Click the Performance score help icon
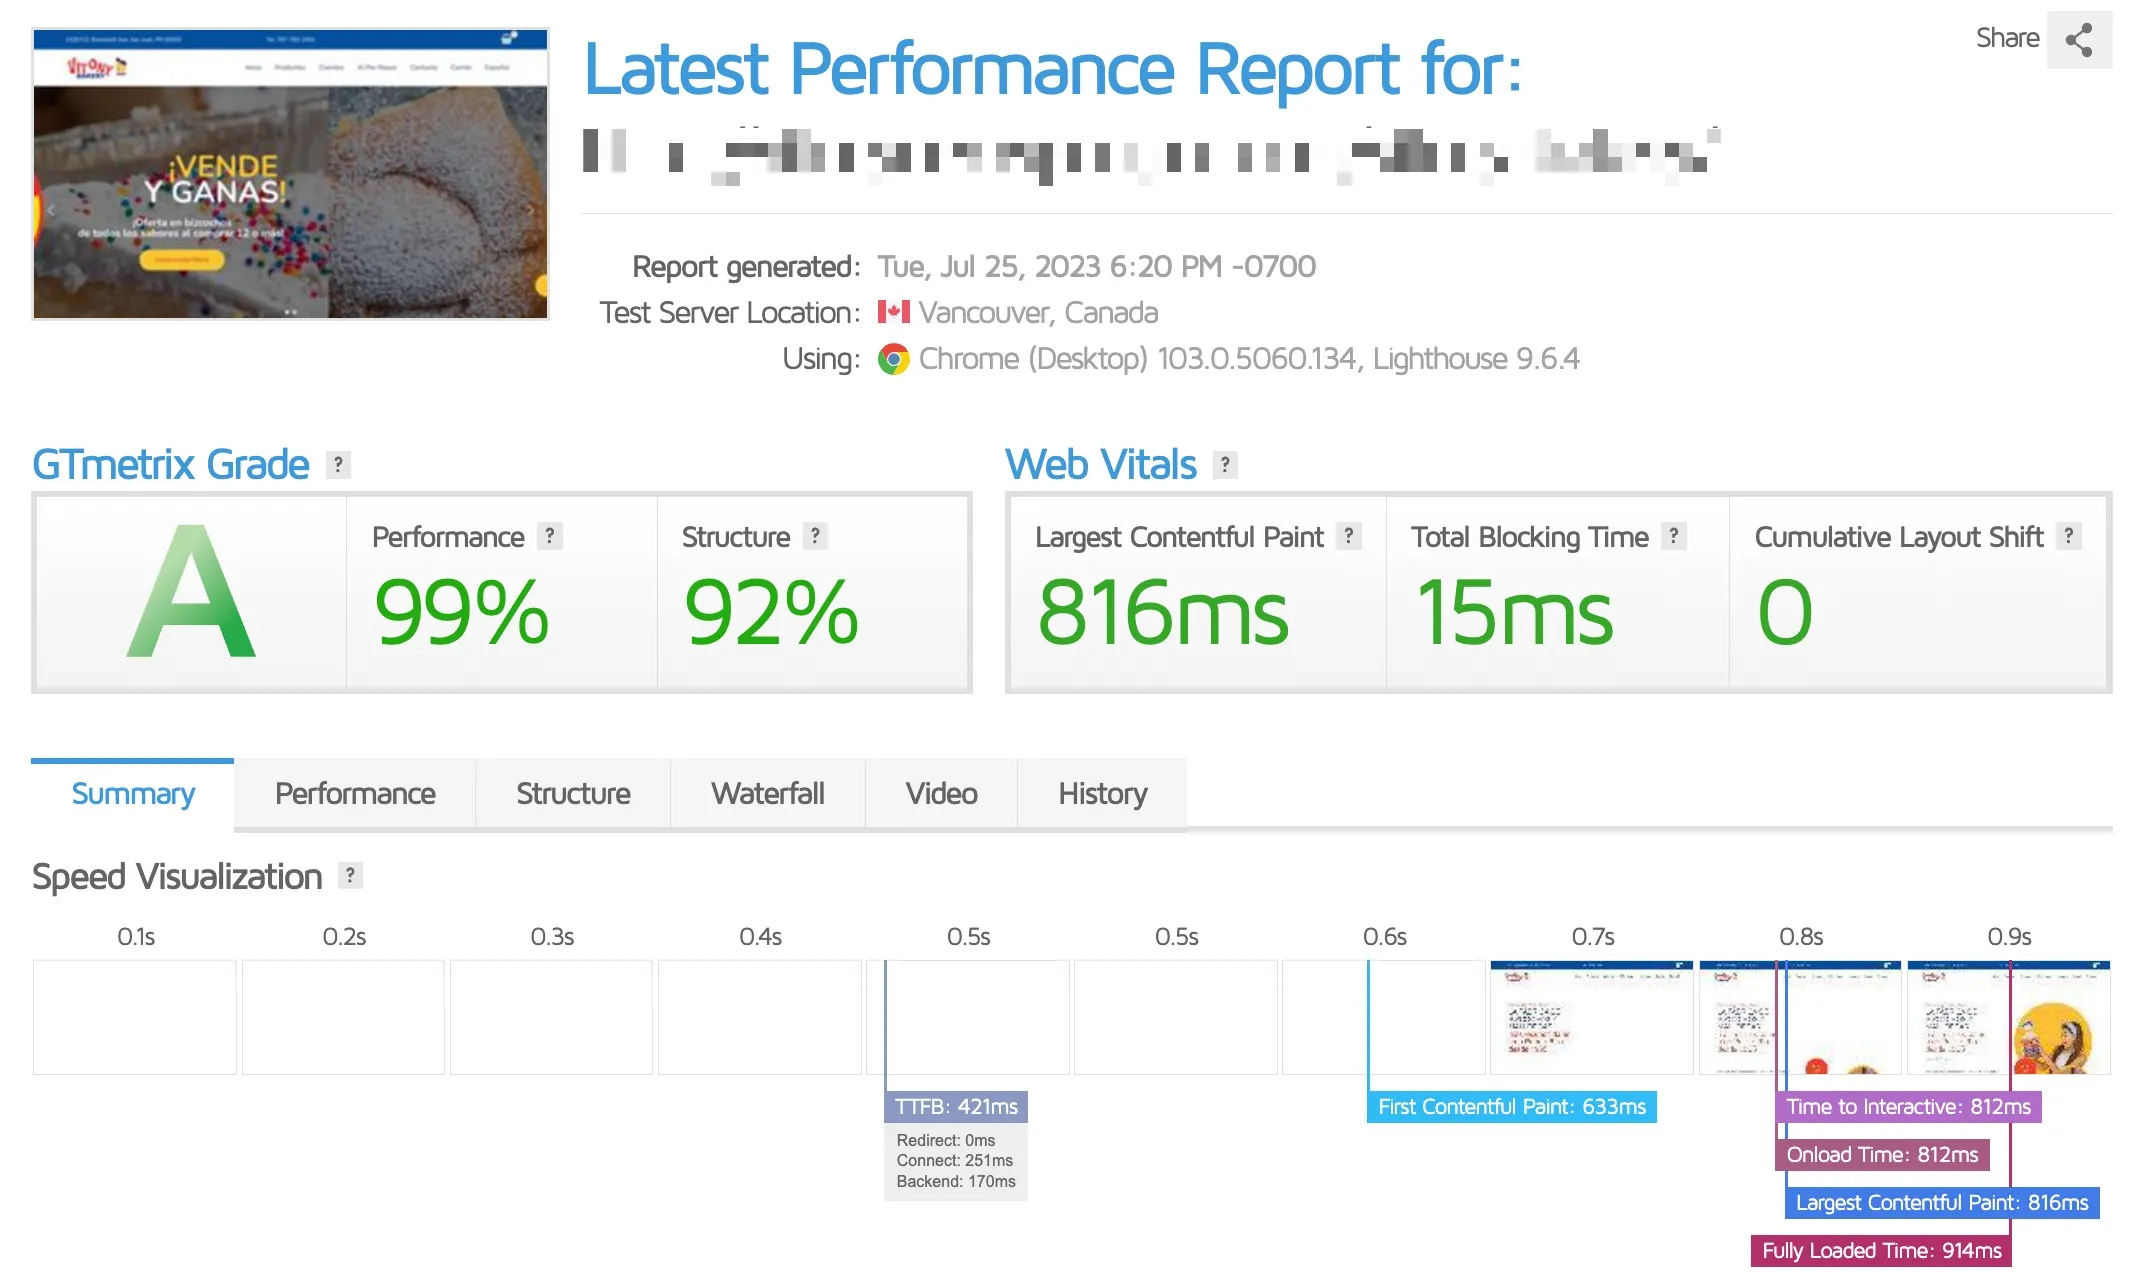 549,536
